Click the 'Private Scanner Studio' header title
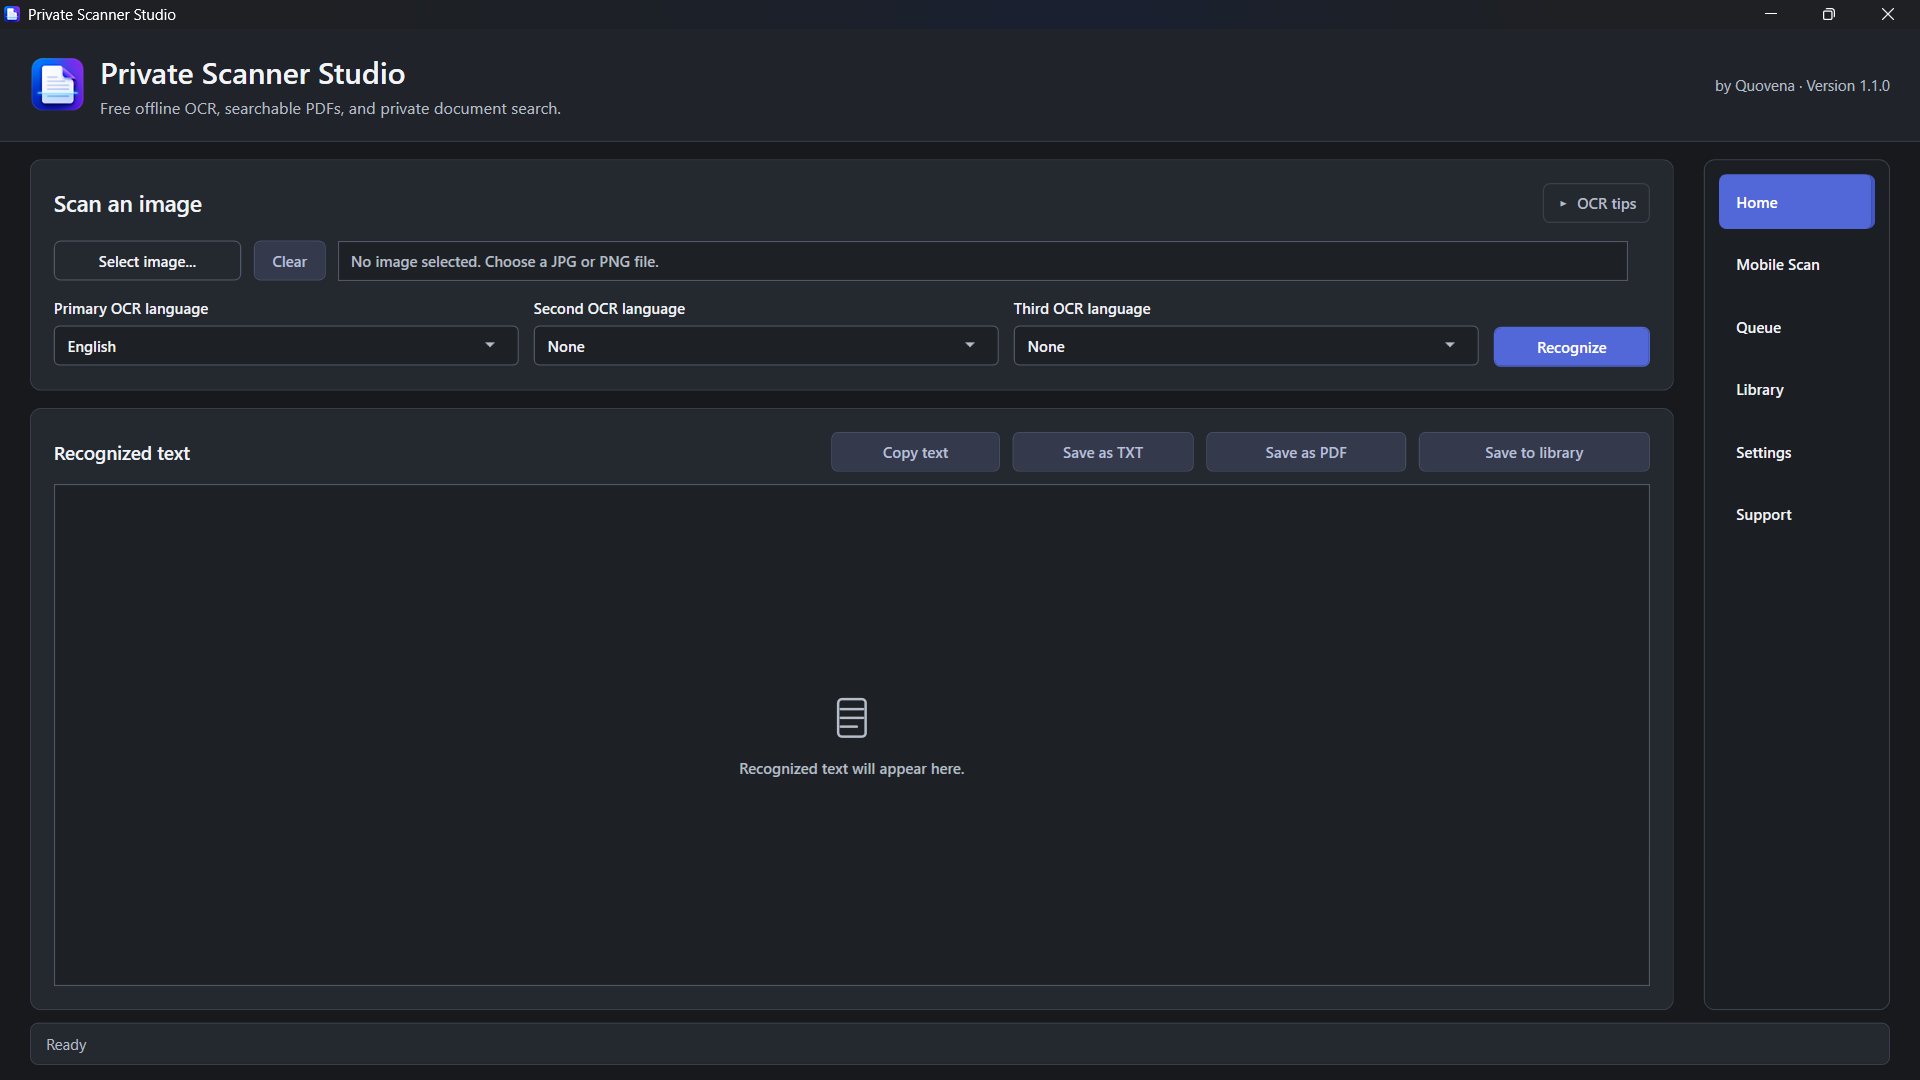The width and height of the screenshot is (1920, 1080). [x=252, y=73]
